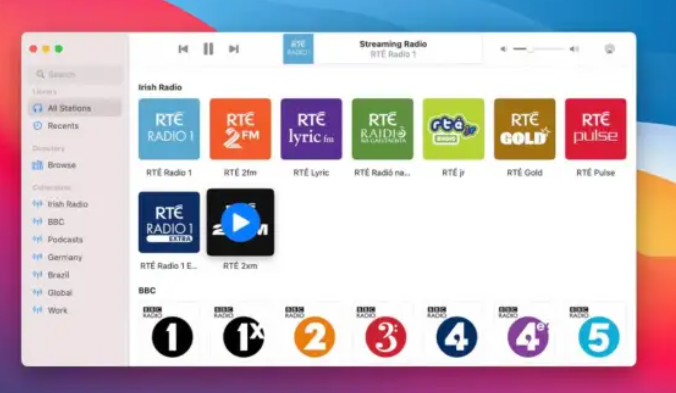This screenshot has height=393, width=676.
Task: Open the AirPlay output icon
Action: [x=610, y=49]
